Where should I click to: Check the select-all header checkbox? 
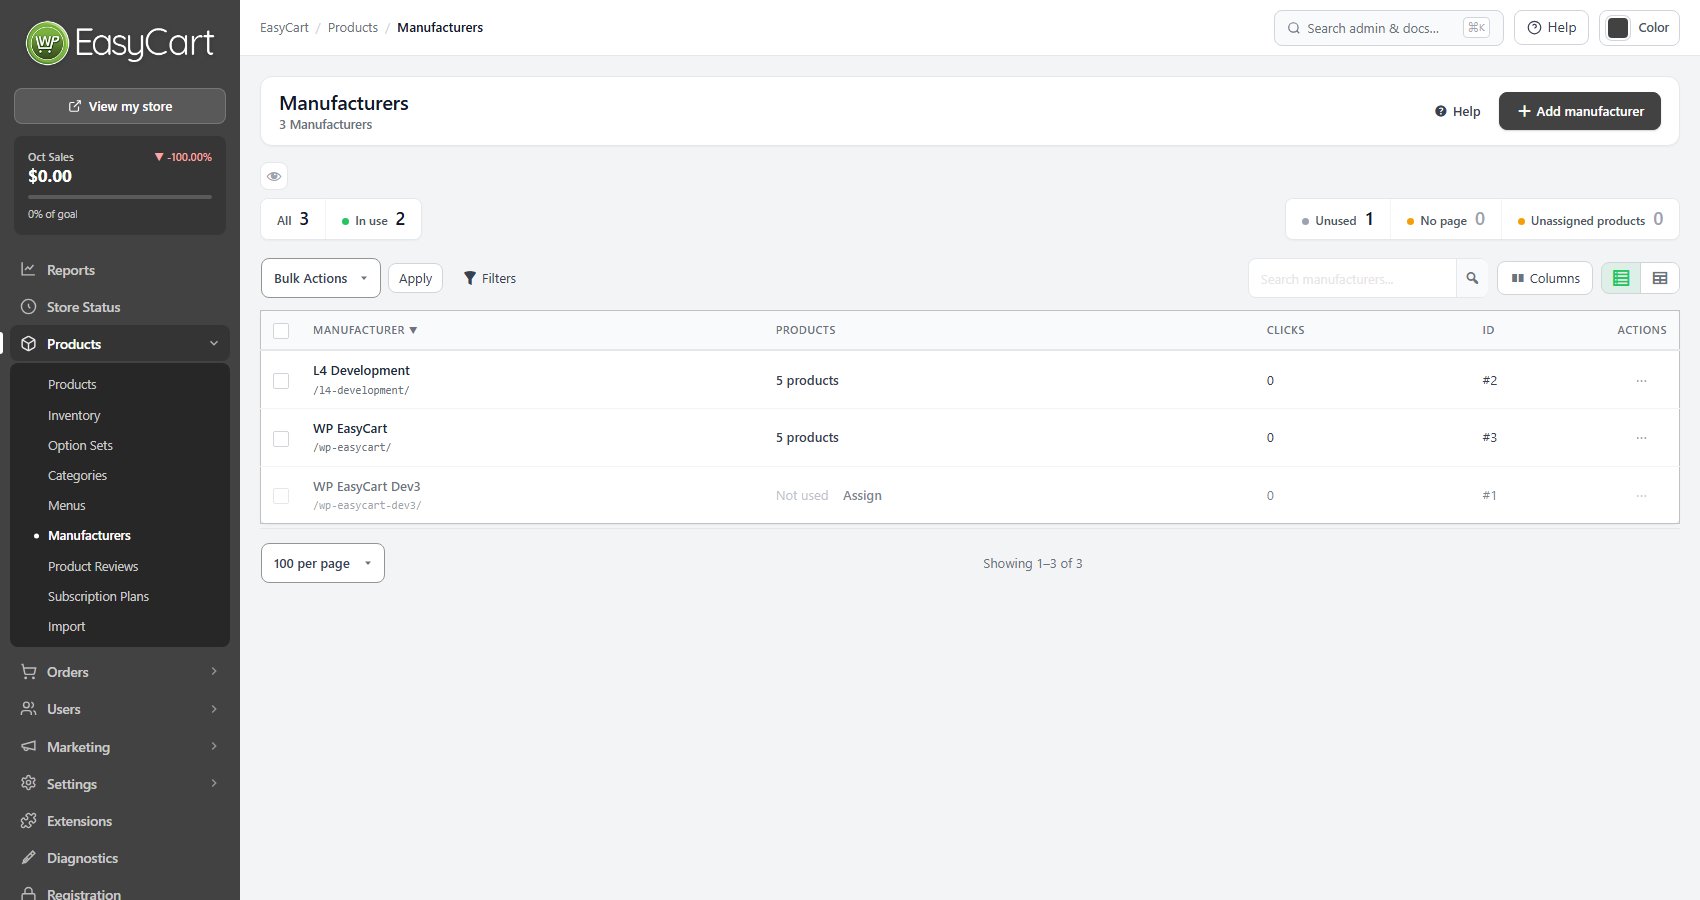click(281, 330)
